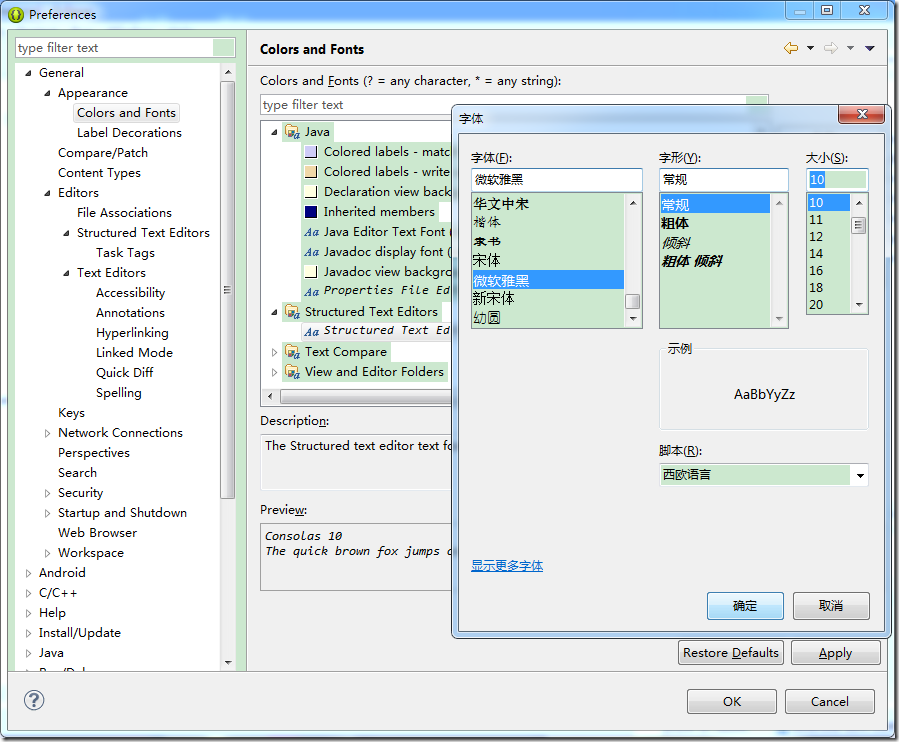Open the script dropdown in font dialog
The image size is (899, 742).
(x=860, y=475)
